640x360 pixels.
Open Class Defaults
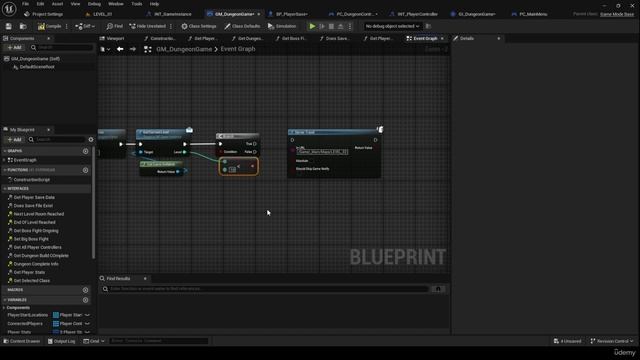242,26
